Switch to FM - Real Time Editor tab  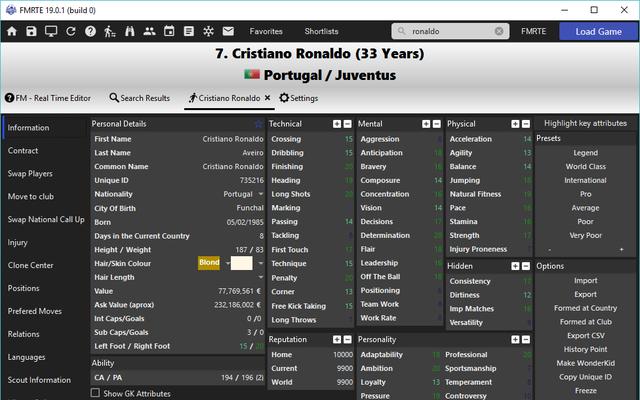48,98
